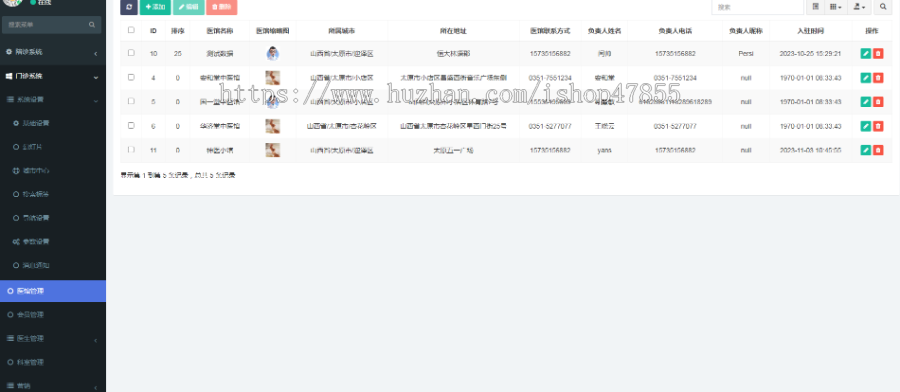Click the green 添加 button
The image size is (900, 392).
[x=155, y=7]
